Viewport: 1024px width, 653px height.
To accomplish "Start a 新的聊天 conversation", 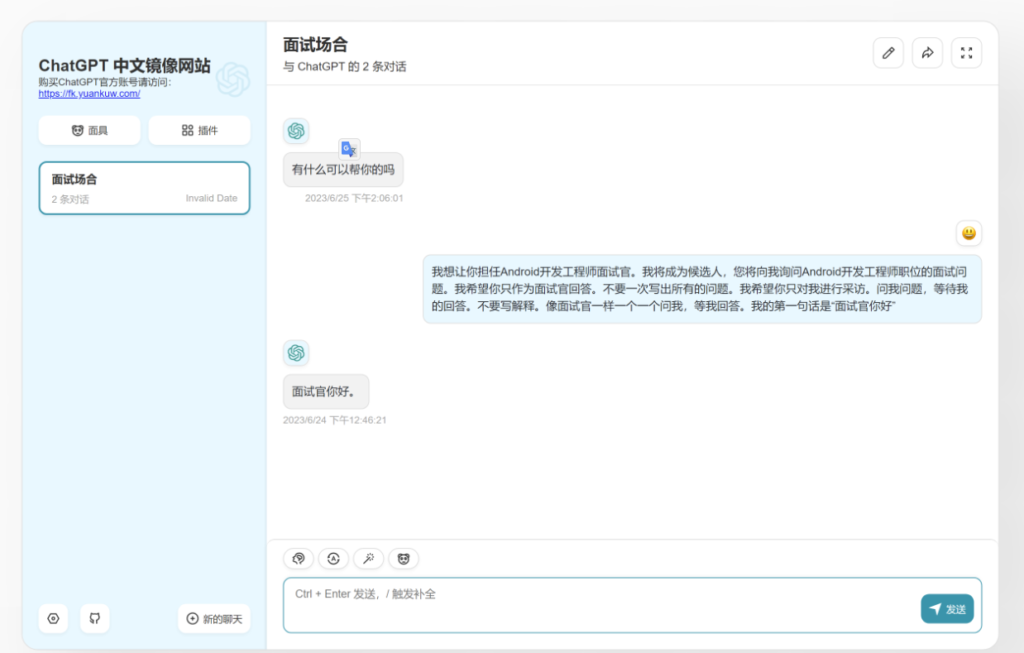I will coord(214,618).
